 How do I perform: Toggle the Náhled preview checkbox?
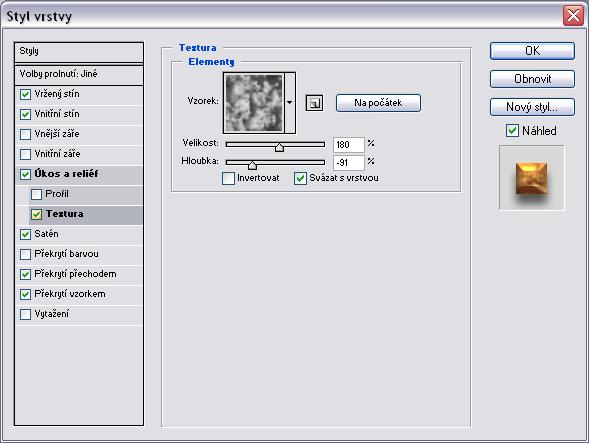[512, 131]
